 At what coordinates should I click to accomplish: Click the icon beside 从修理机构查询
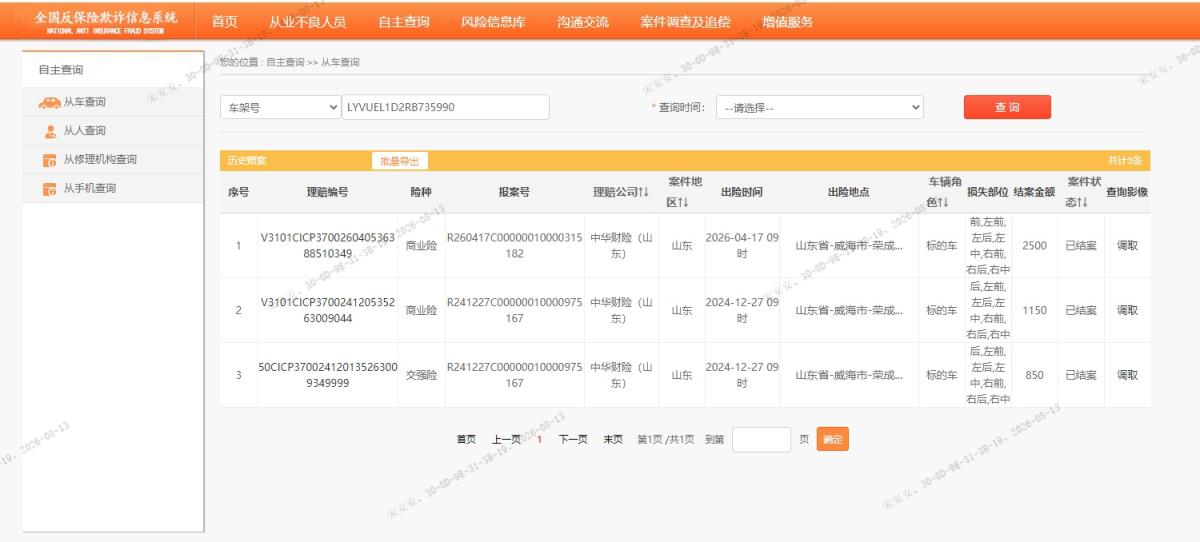pos(50,160)
